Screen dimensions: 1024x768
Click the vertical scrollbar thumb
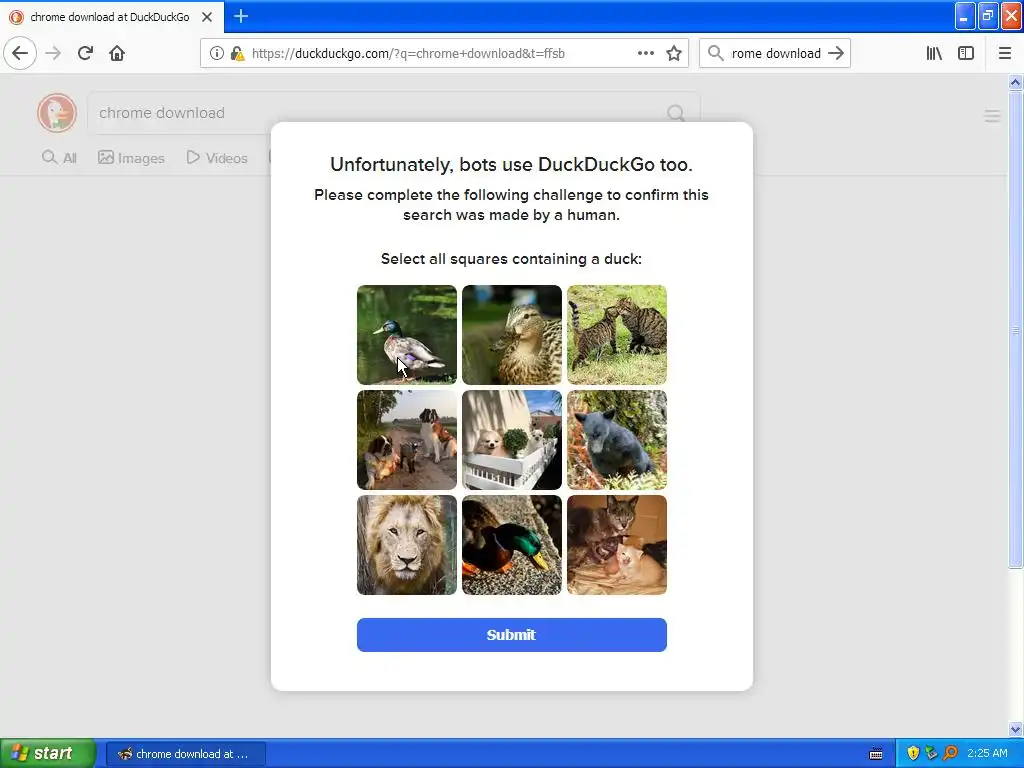pyautogui.click(x=1016, y=330)
